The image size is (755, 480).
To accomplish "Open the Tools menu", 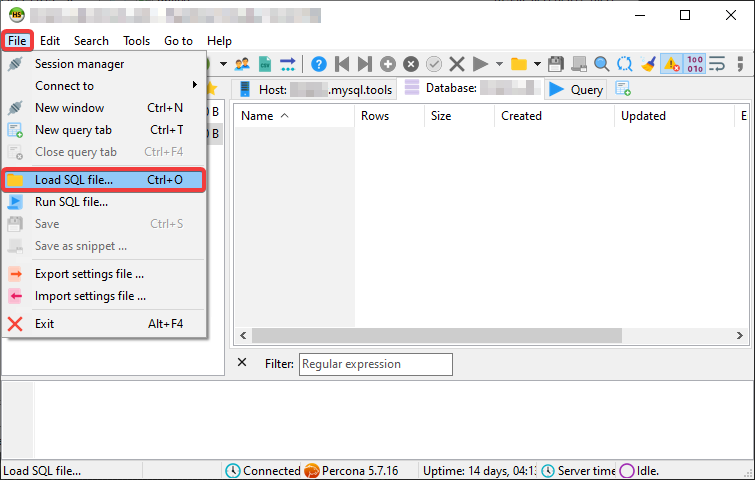I will (137, 41).
